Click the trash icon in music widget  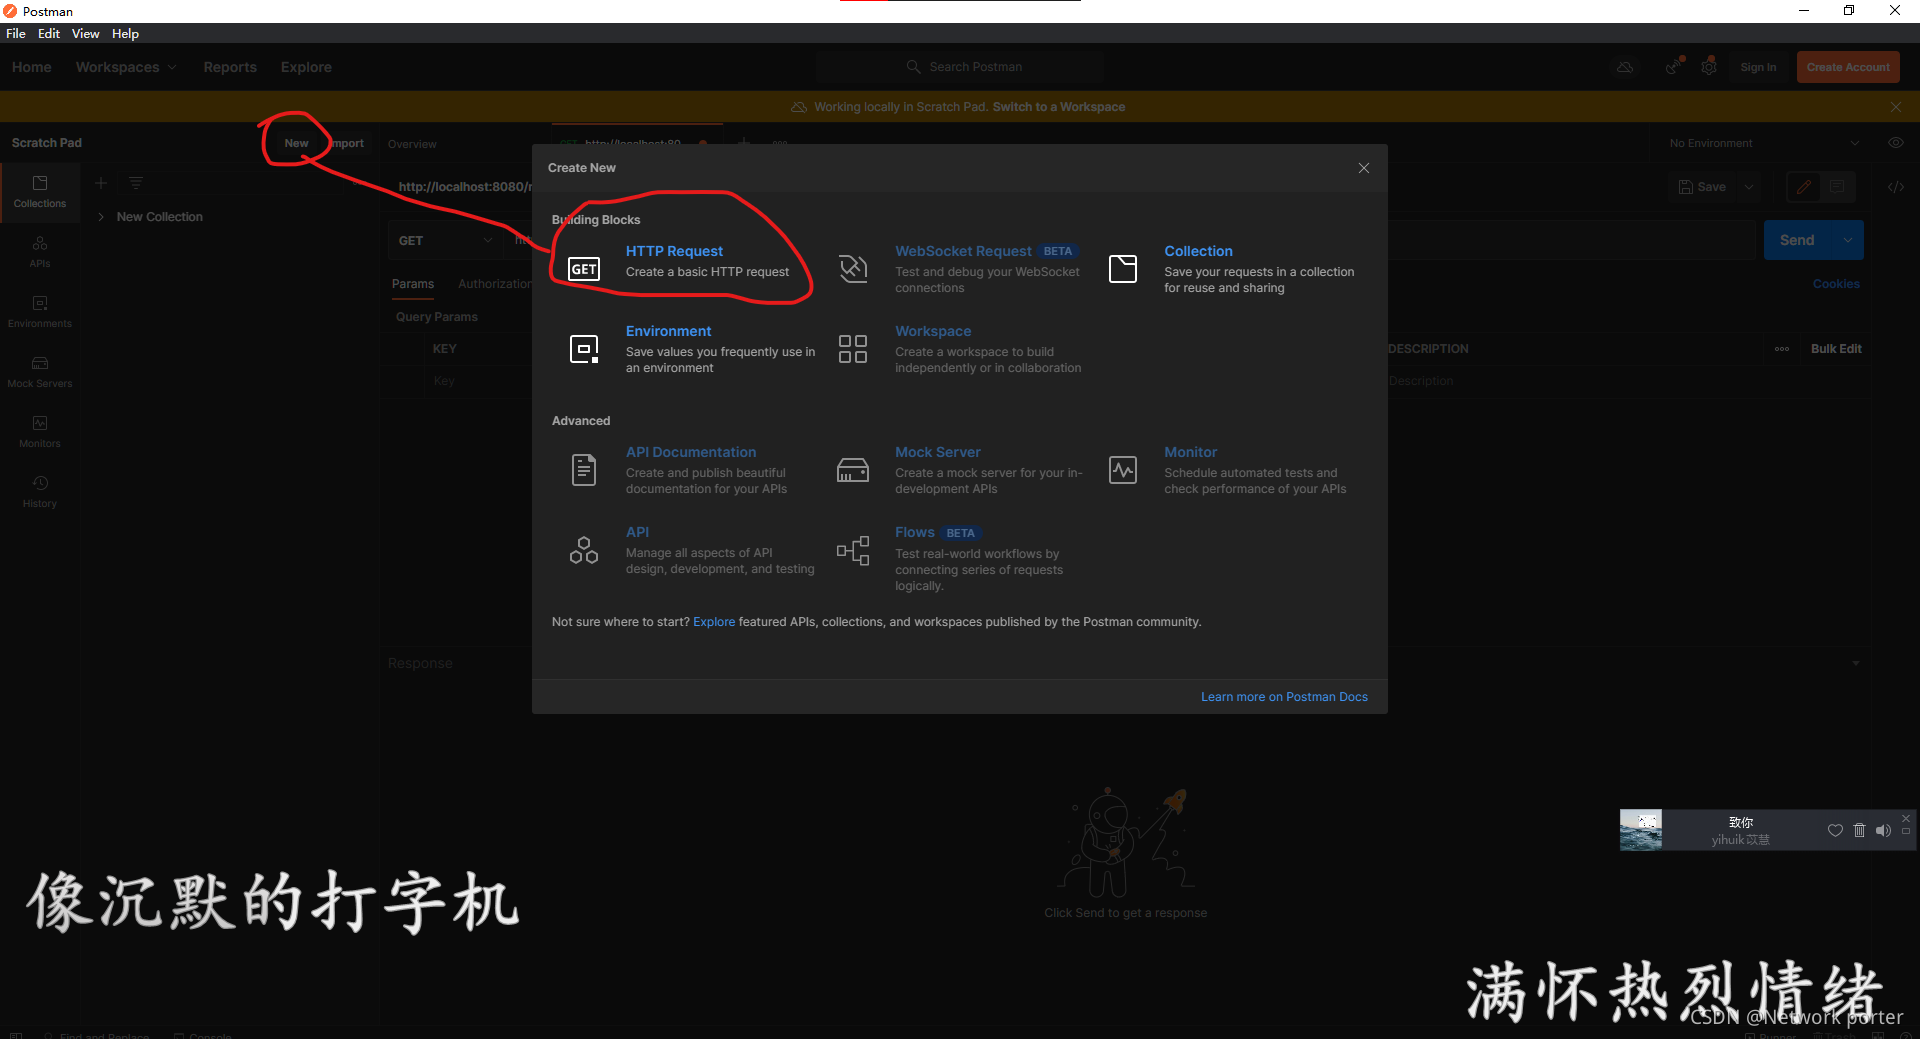pyautogui.click(x=1859, y=830)
